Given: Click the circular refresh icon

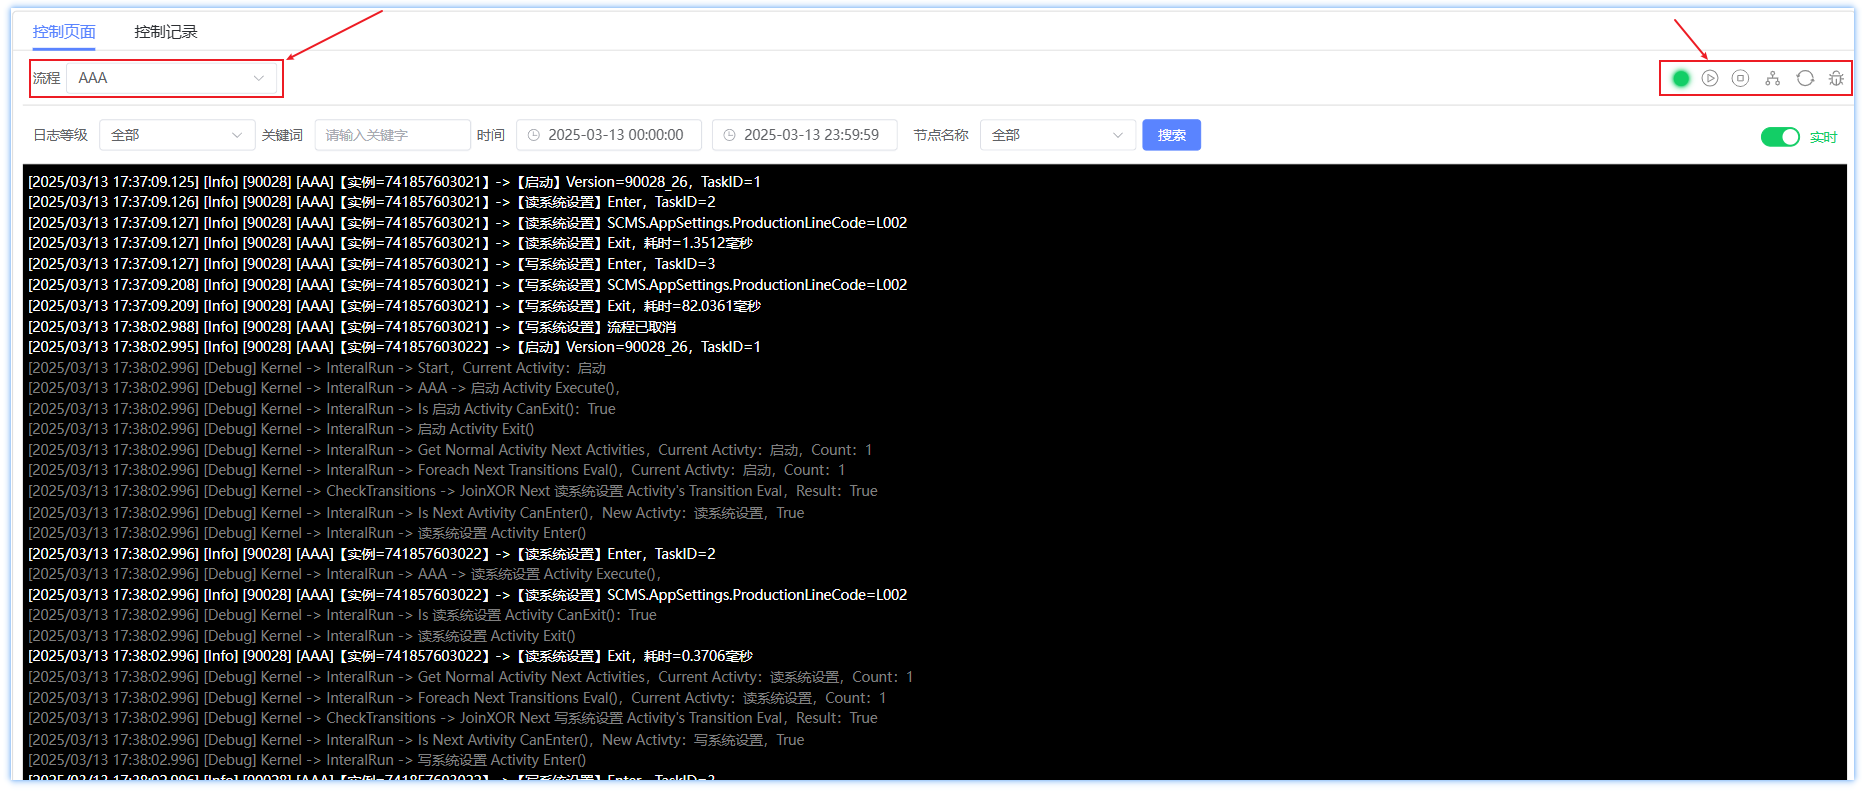Looking at the screenshot, I should click(1805, 78).
